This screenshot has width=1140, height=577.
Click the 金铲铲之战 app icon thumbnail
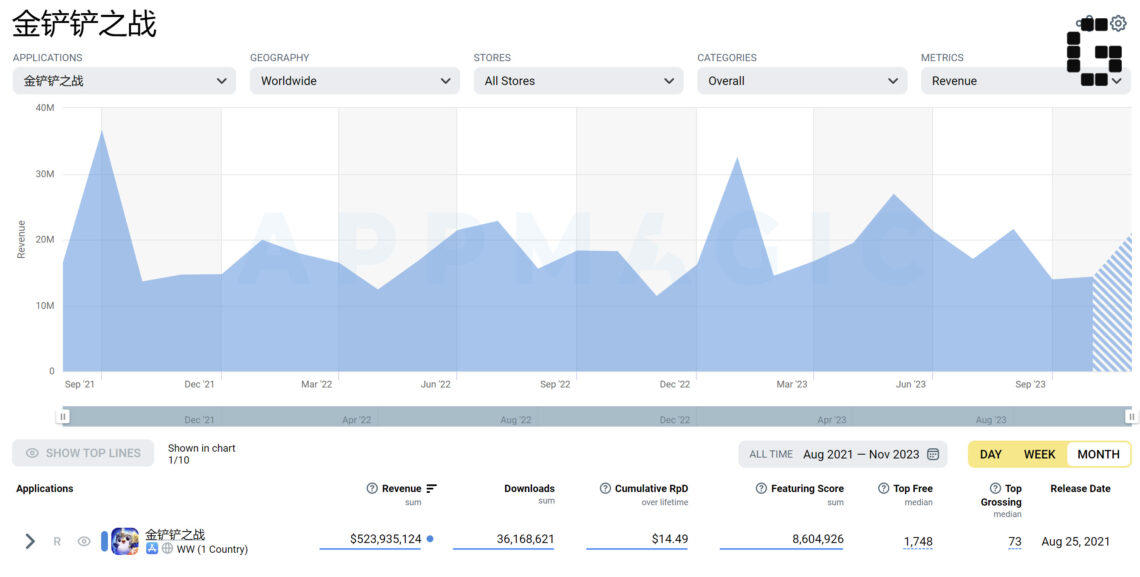[124, 541]
